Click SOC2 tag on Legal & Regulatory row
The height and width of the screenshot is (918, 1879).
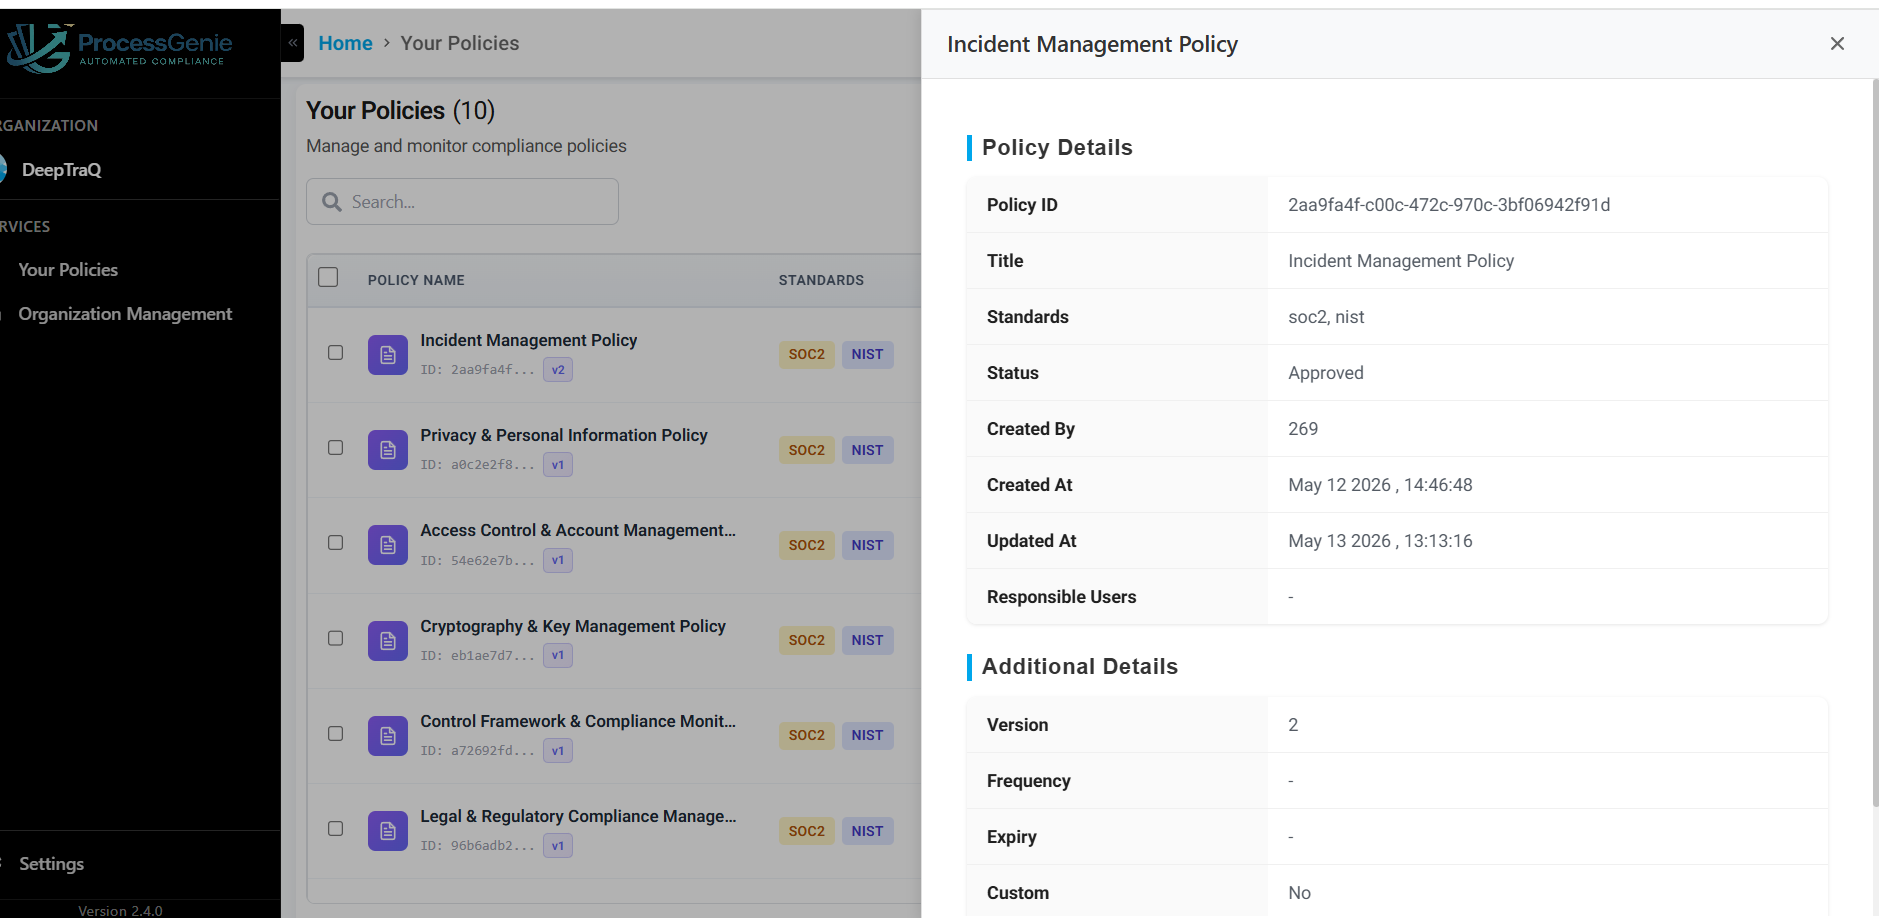pos(807,831)
